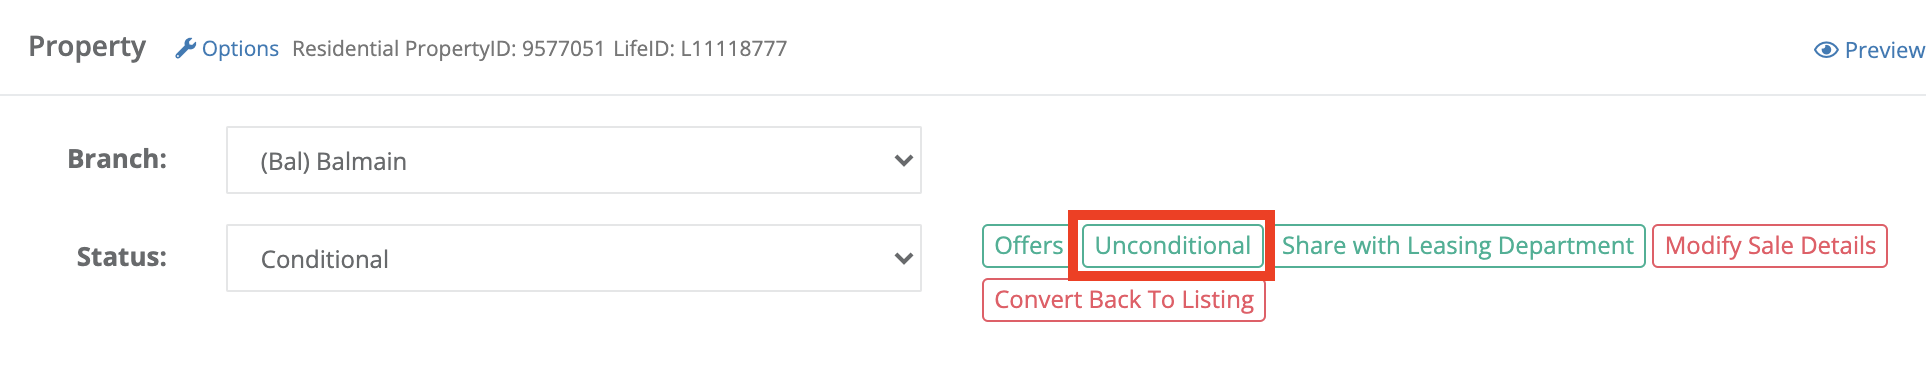Click the eye icon next to Preview
The height and width of the screenshot is (390, 1926).
[1826, 50]
